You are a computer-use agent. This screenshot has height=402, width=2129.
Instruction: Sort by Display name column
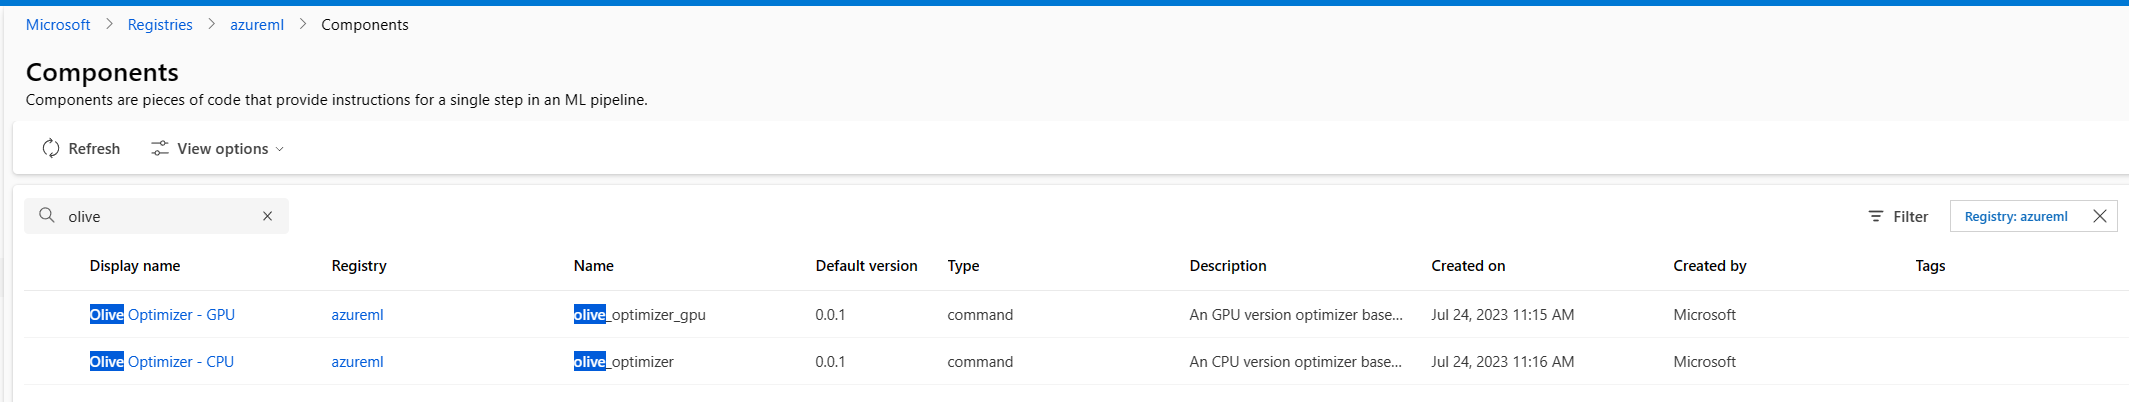(135, 266)
